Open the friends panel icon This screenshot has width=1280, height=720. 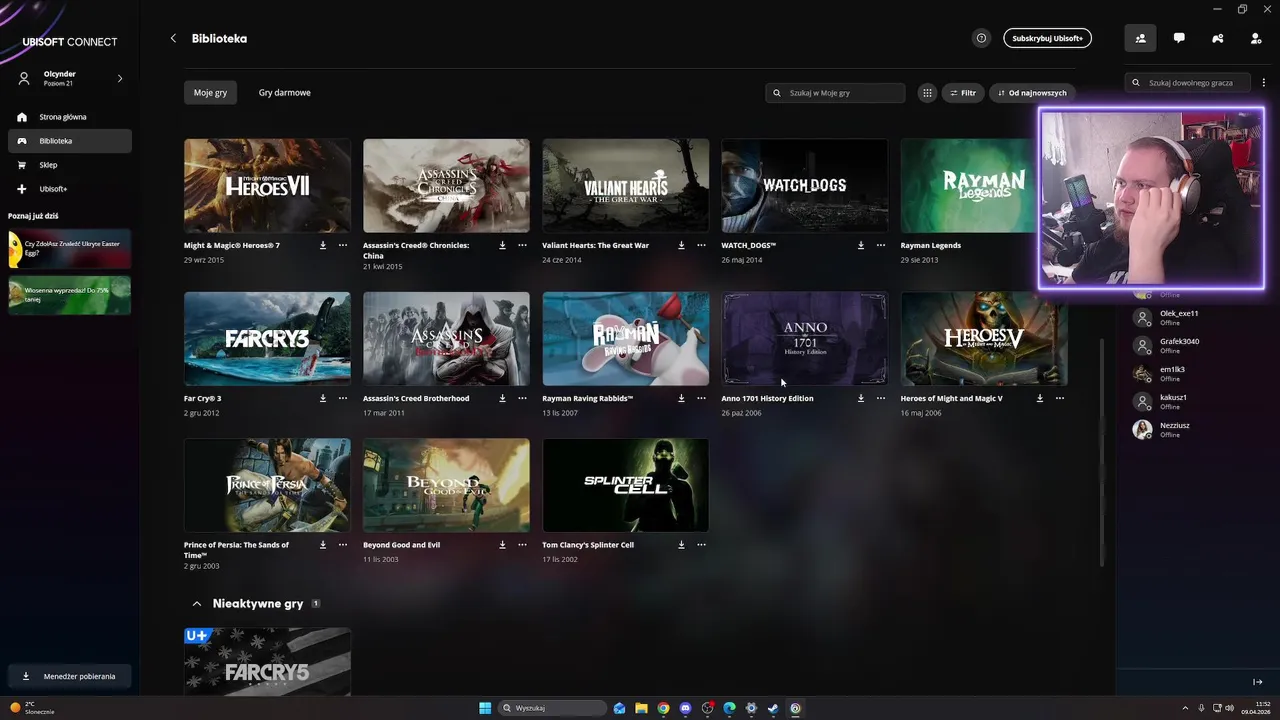point(1140,38)
